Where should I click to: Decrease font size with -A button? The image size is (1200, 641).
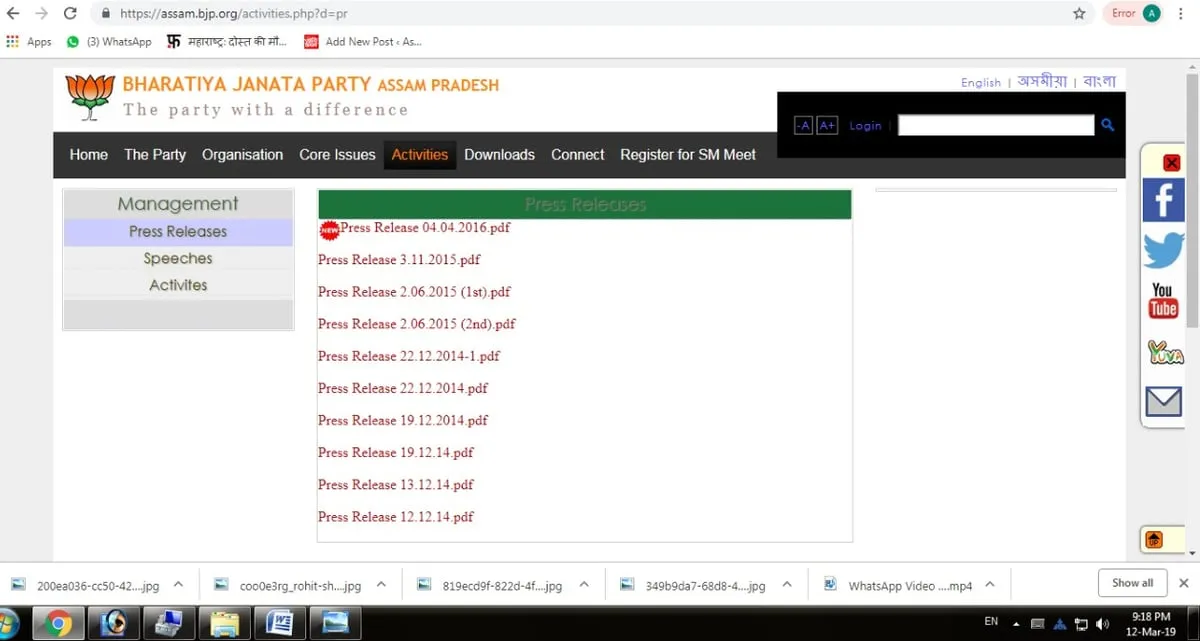(803, 125)
